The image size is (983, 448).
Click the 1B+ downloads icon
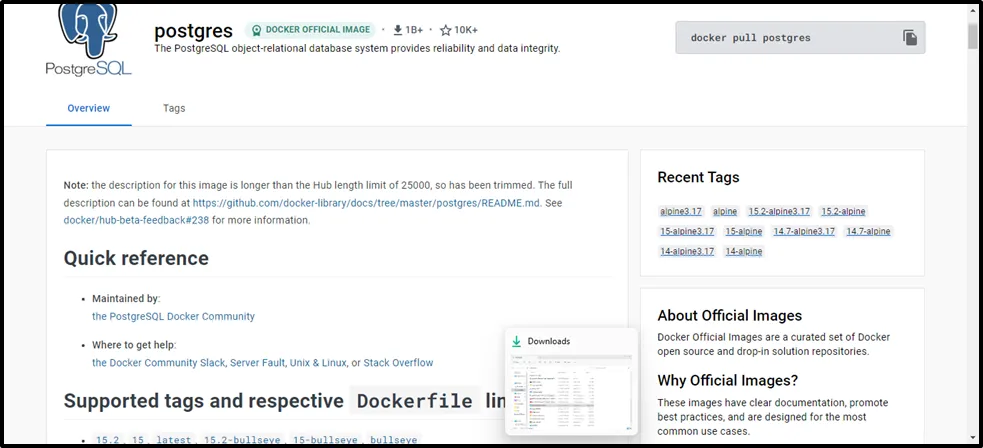(x=397, y=30)
